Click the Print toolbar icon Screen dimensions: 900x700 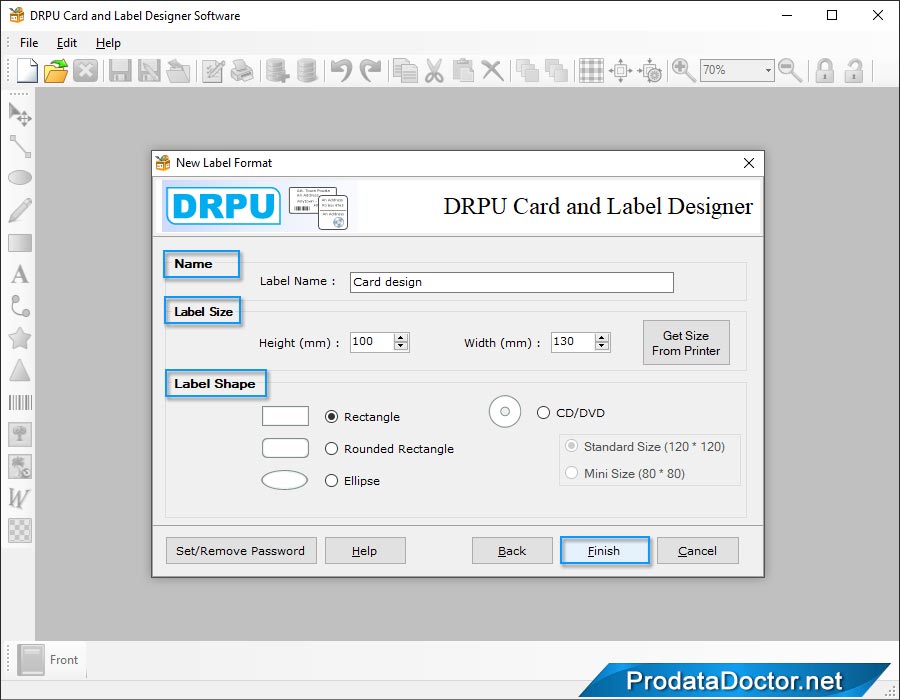point(242,71)
